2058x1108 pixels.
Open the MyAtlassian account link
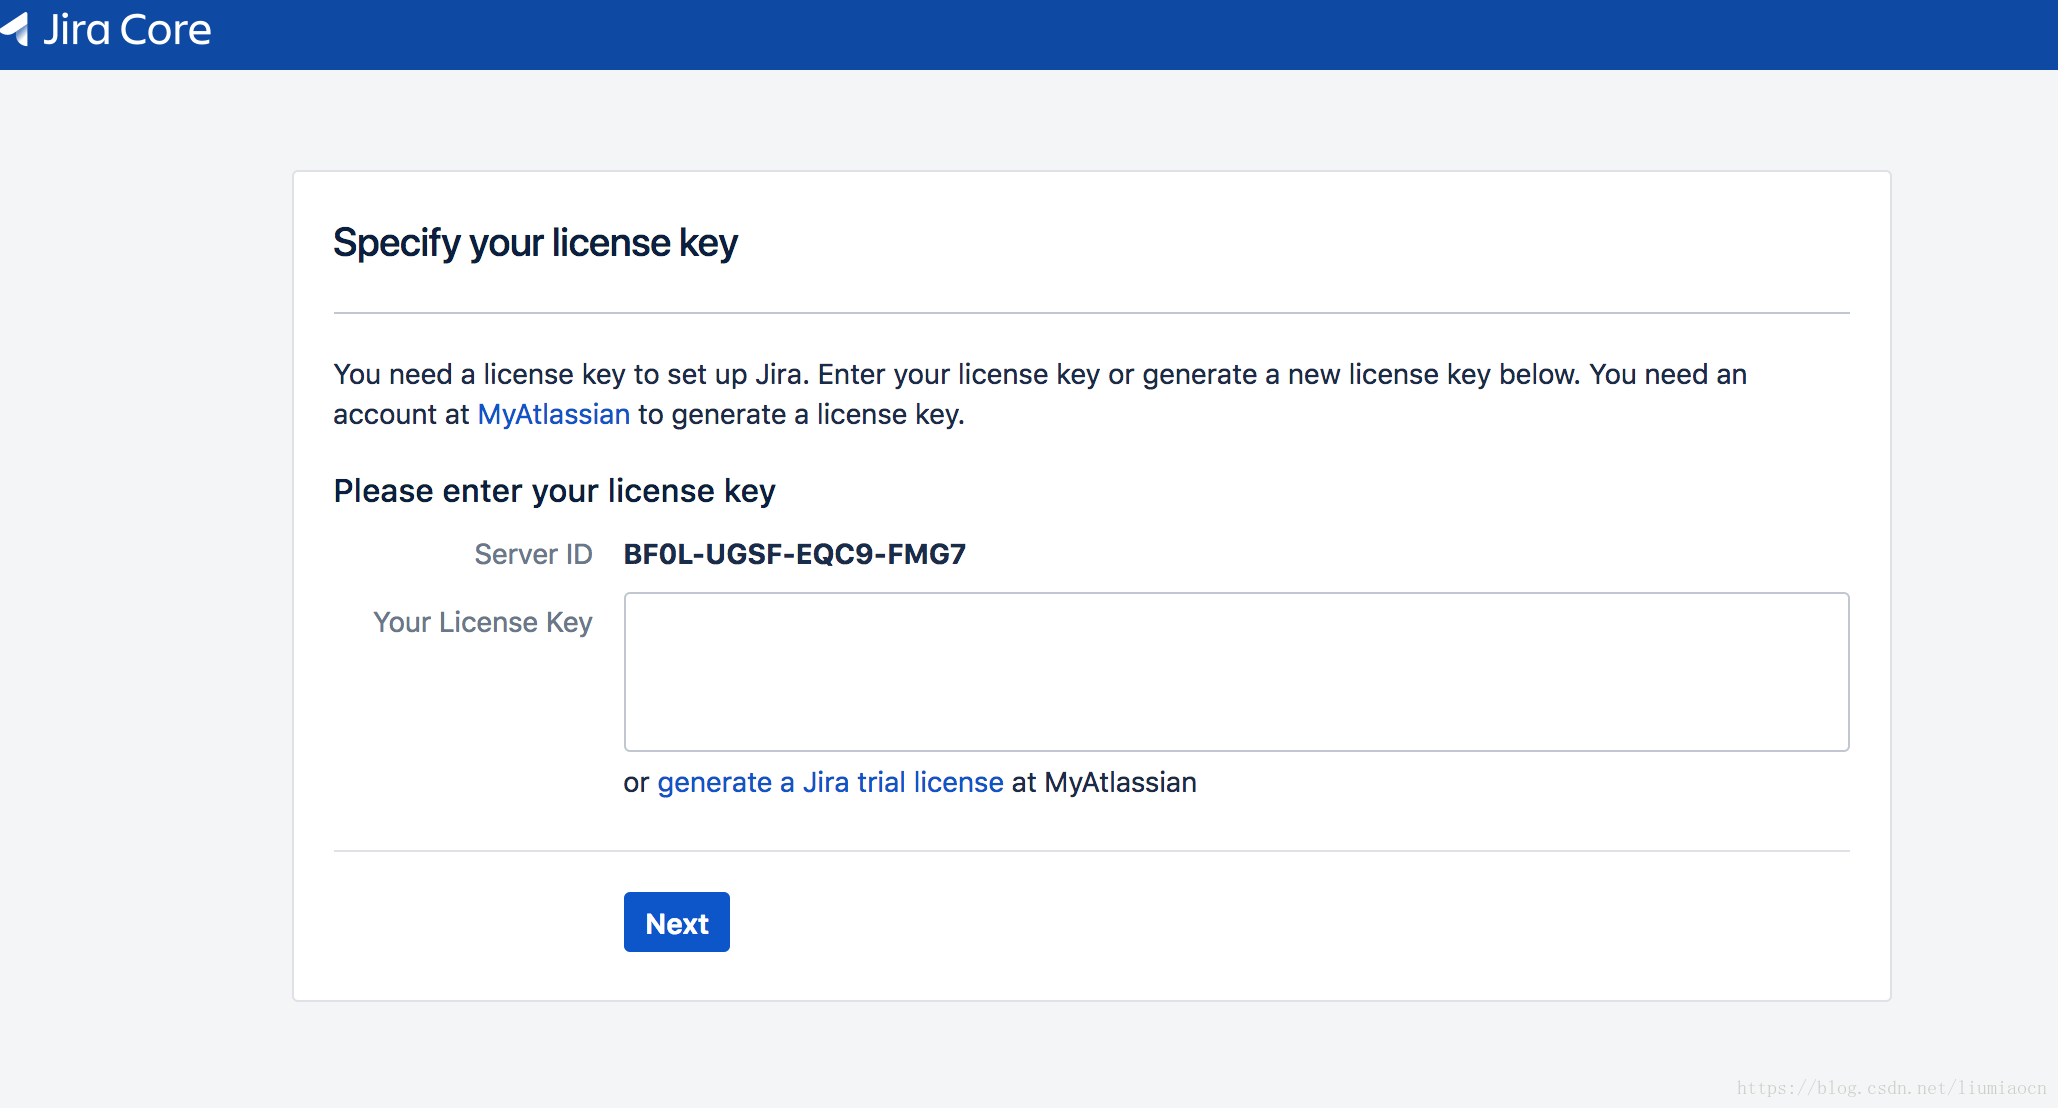554,414
